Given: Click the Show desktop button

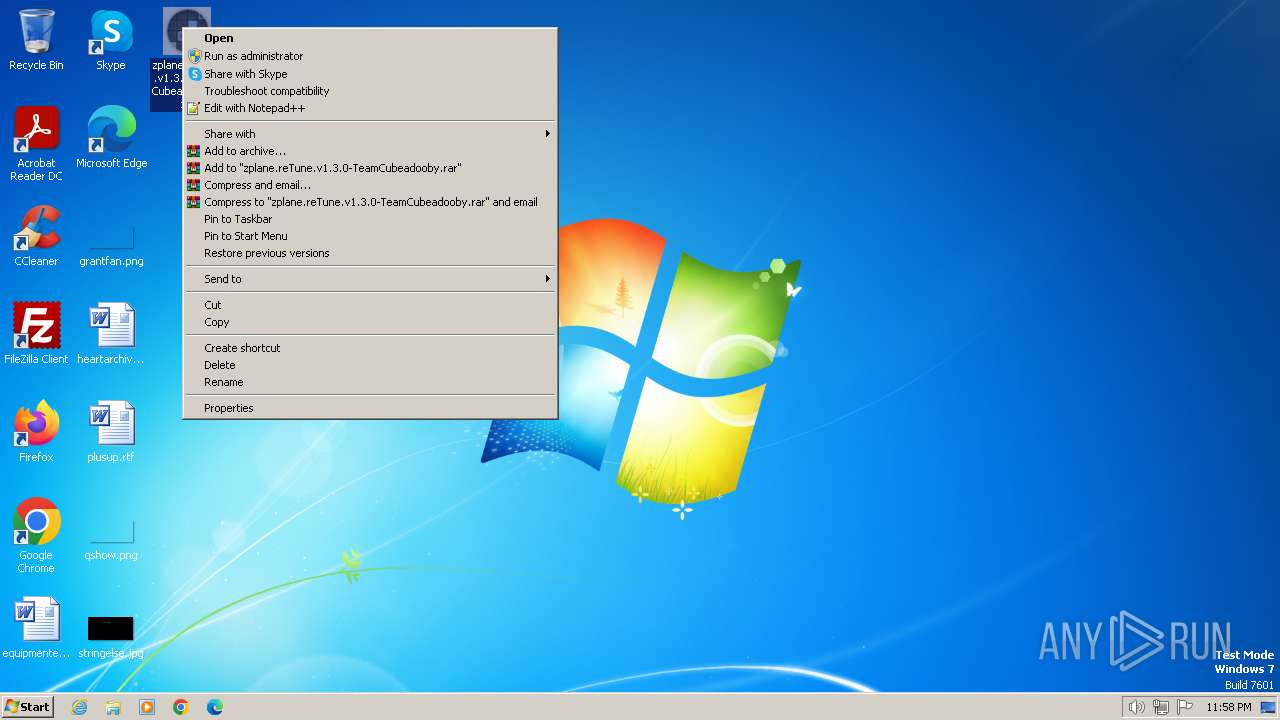Looking at the screenshot, I should (x=1268, y=707).
